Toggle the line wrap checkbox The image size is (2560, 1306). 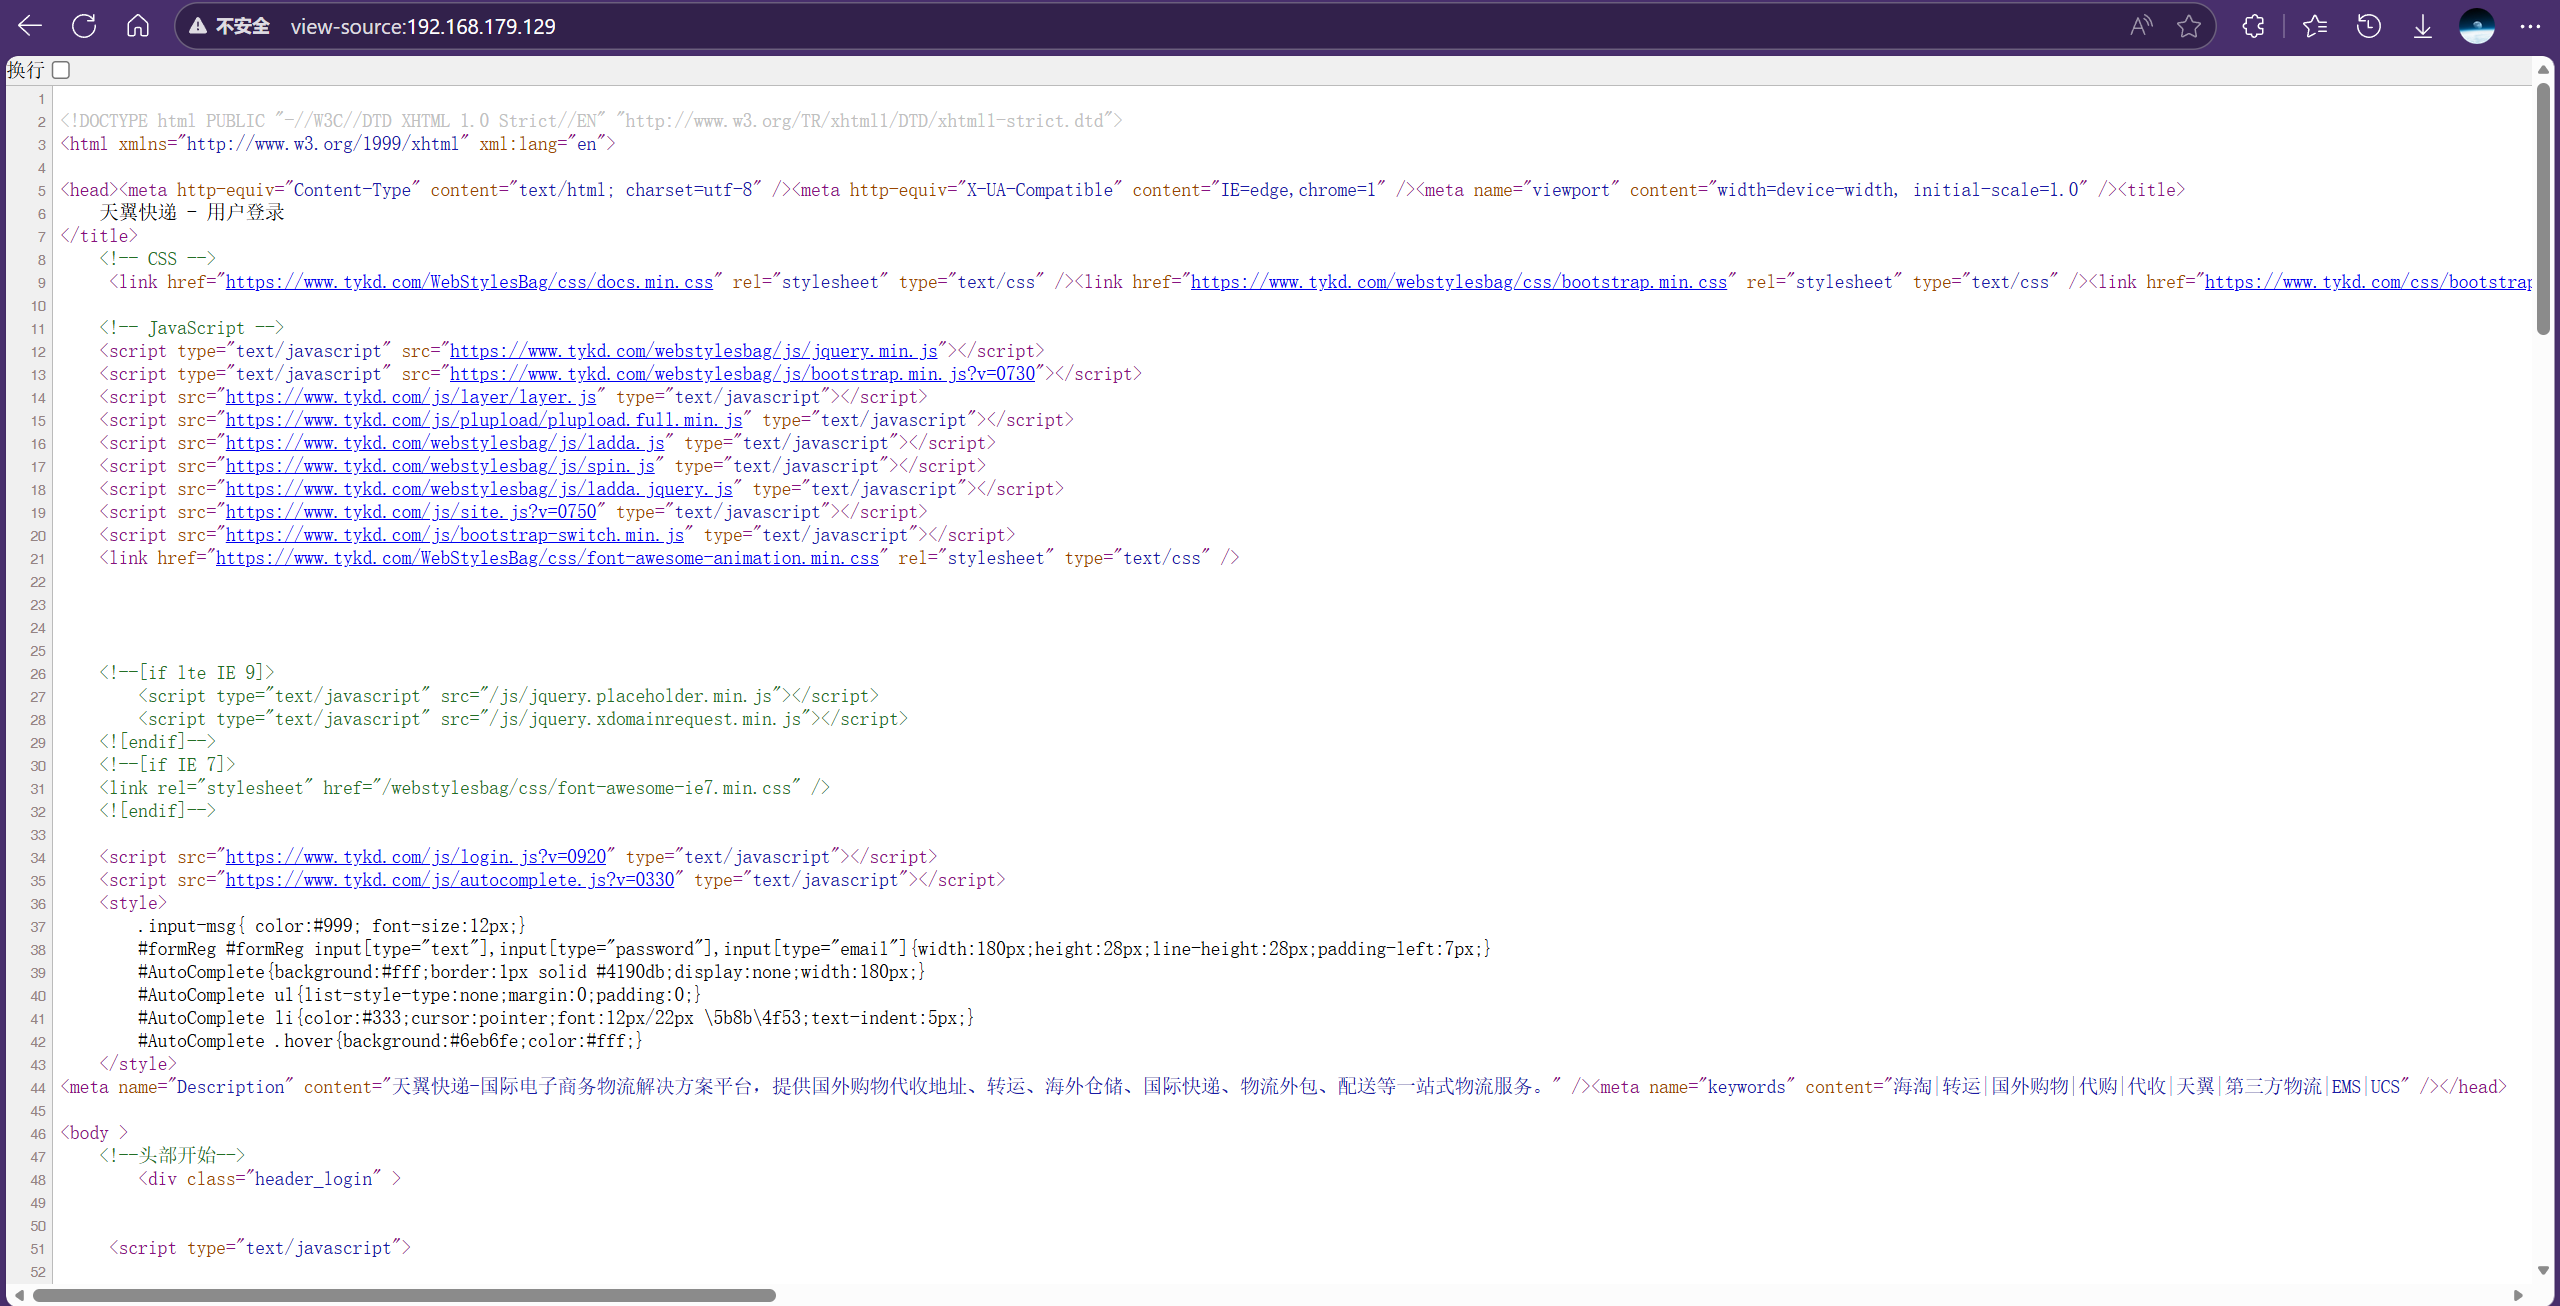(x=61, y=70)
